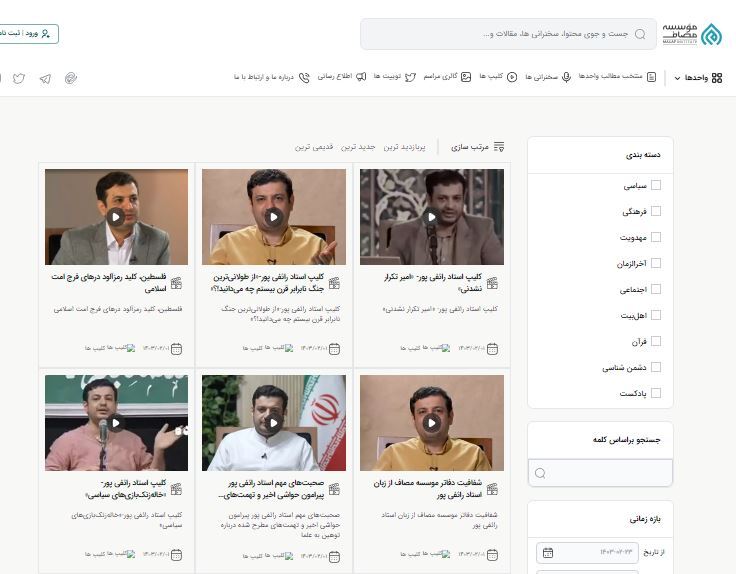This screenshot has height=574, width=736.
Task: Click the Masaf institute logo
Action: (692, 34)
